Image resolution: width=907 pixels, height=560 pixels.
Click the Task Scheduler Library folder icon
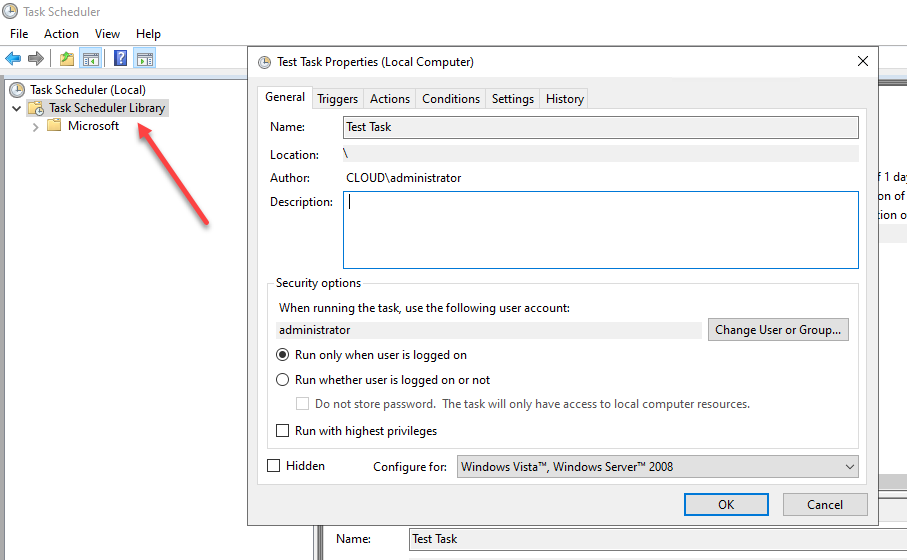tap(36, 108)
